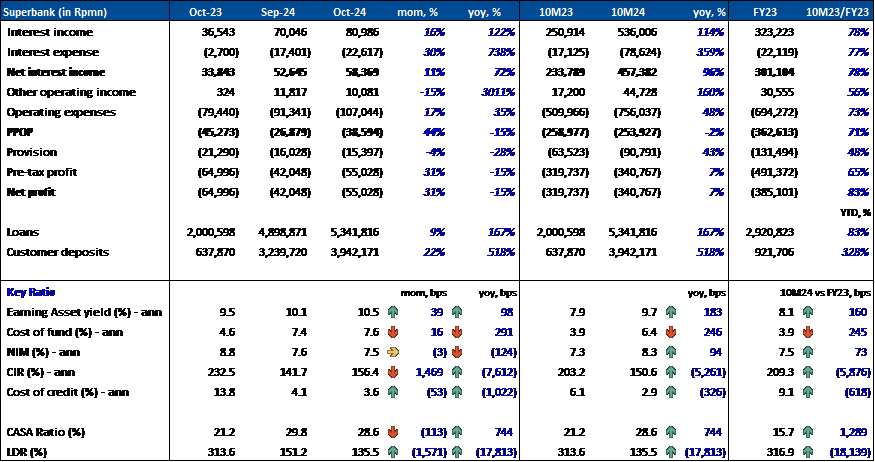Click the 'Operating expenses' row label
Image resolution: width=875 pixels, height=462 pixels.
61,112
